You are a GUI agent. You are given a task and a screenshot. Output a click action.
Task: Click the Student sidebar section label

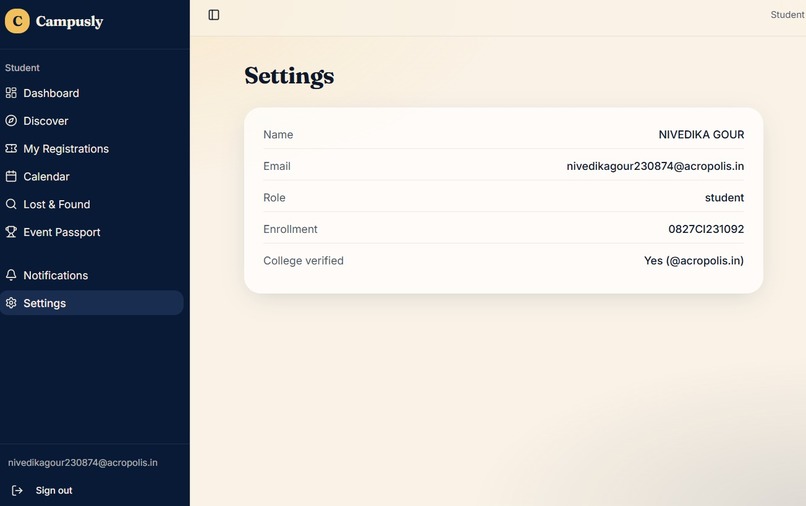coord(22,68)
